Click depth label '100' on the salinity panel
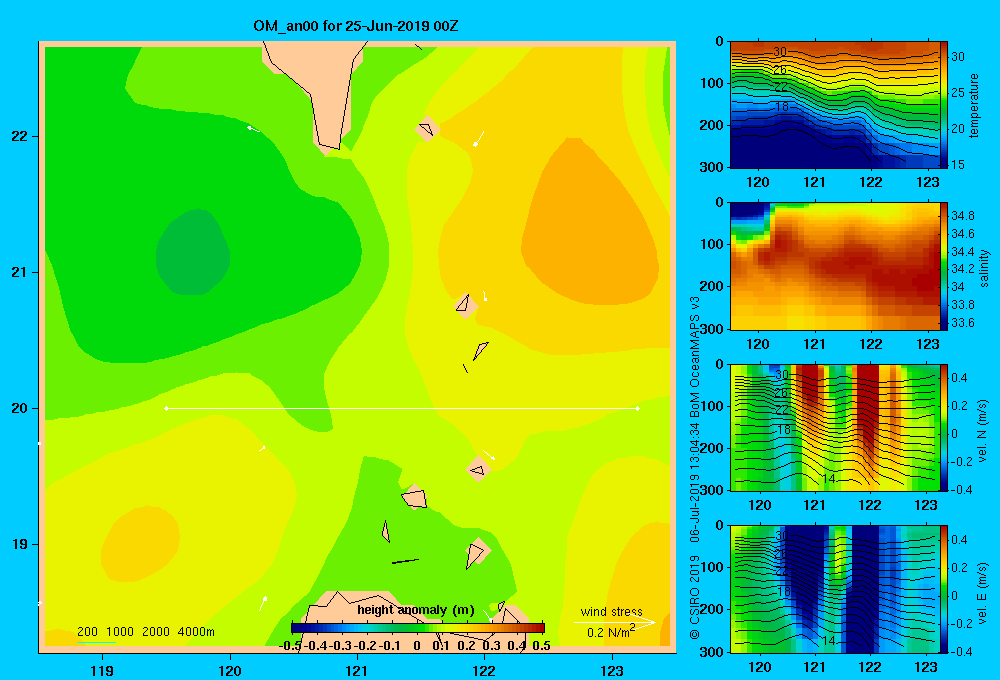Image resolution: width=1000 pixels, height=680 pixels. 712,244
